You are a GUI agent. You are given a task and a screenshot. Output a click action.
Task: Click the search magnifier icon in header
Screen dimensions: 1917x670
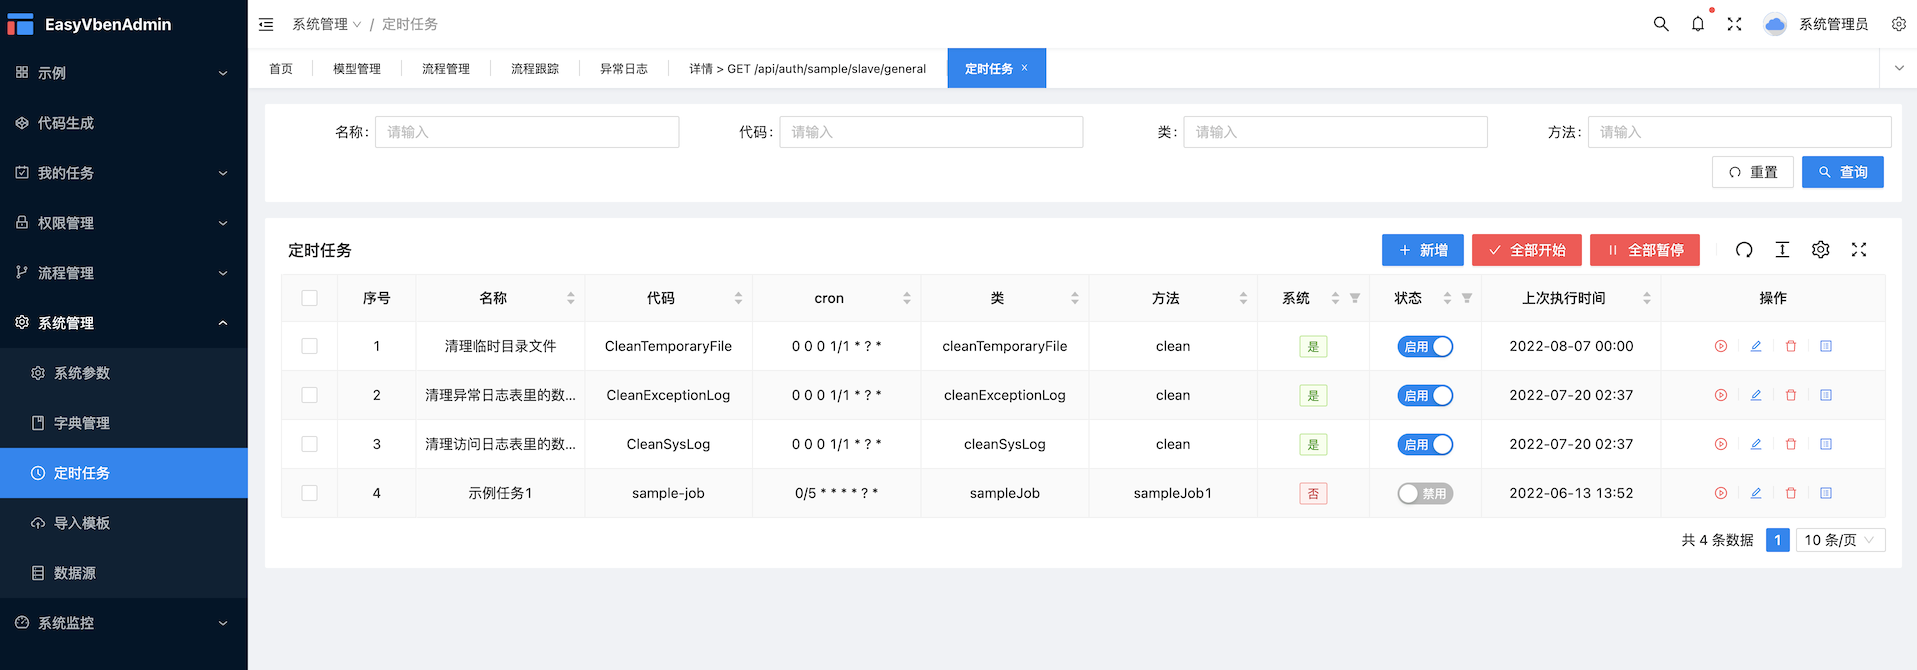point(1661,24)
